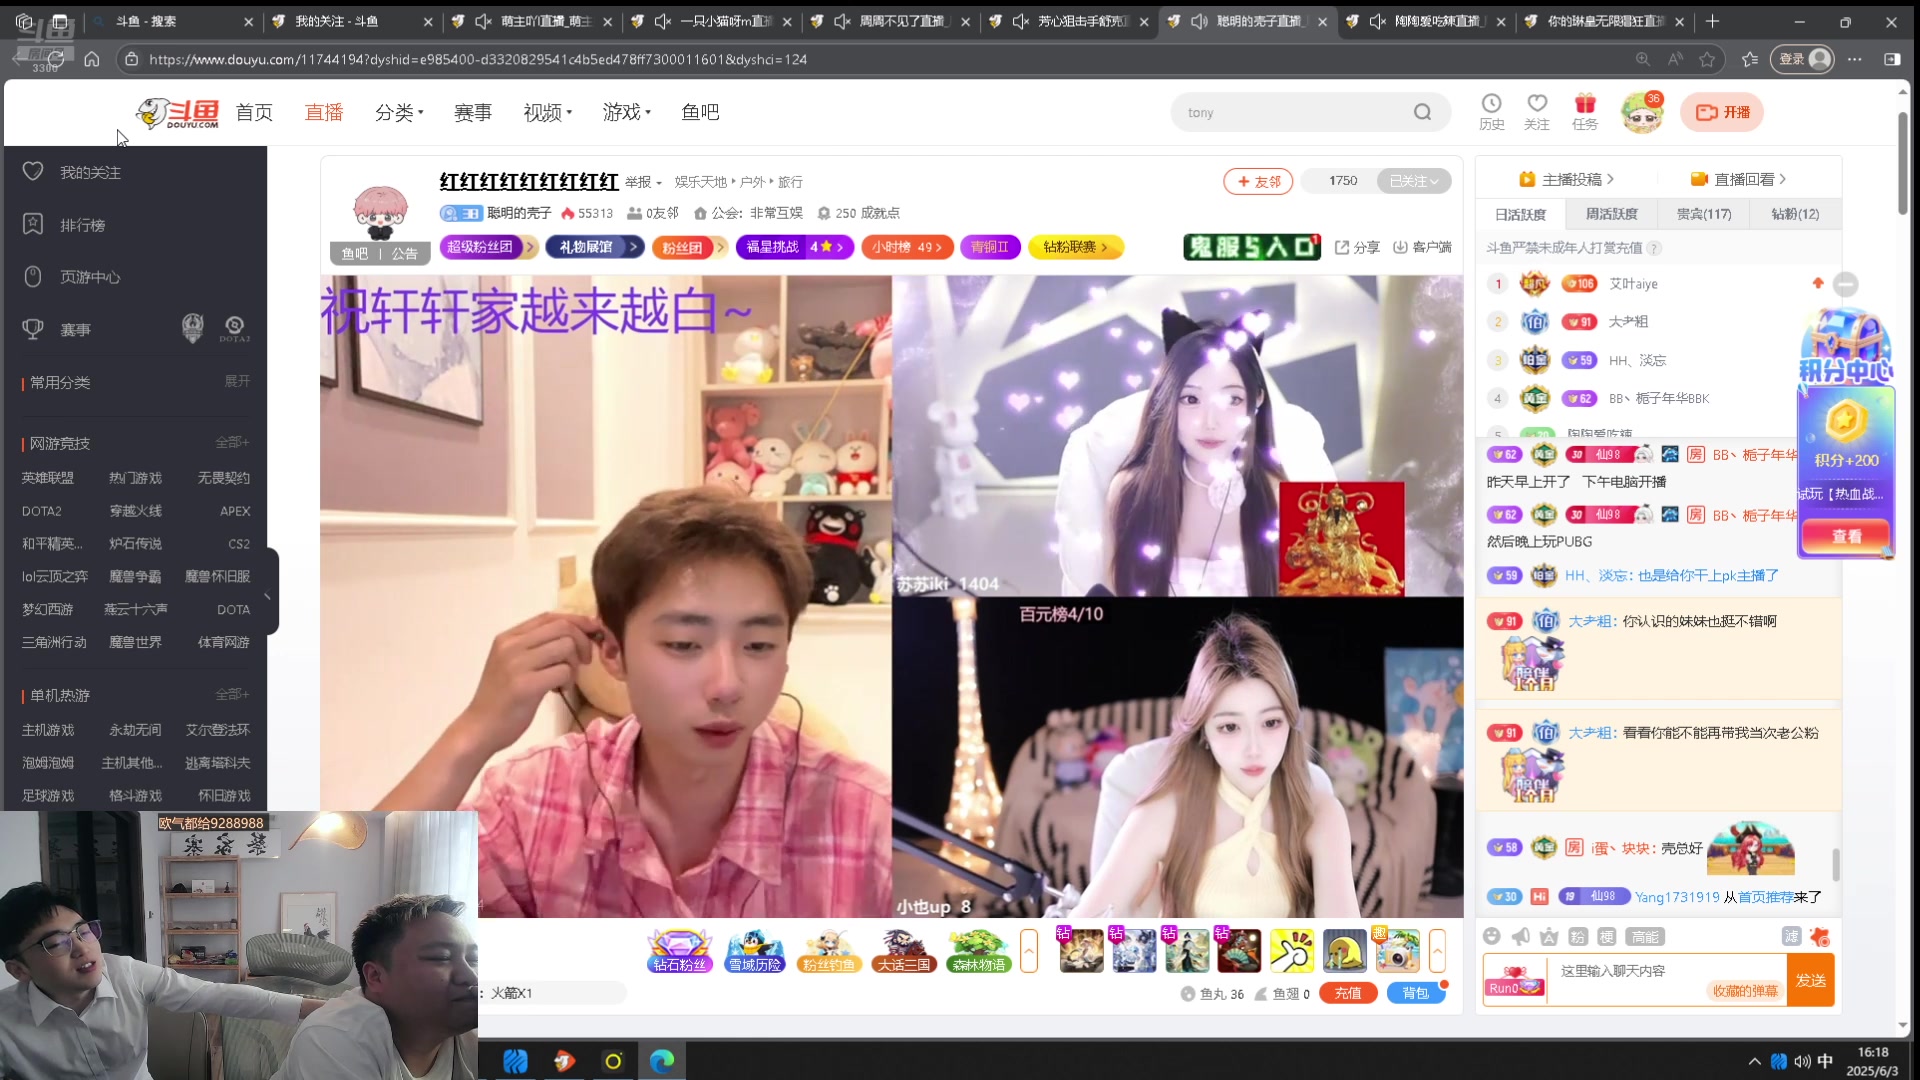Open the 关注 heart icon in header
This screenshot has width=1920, height=1080.
(x=1537, y=112)
